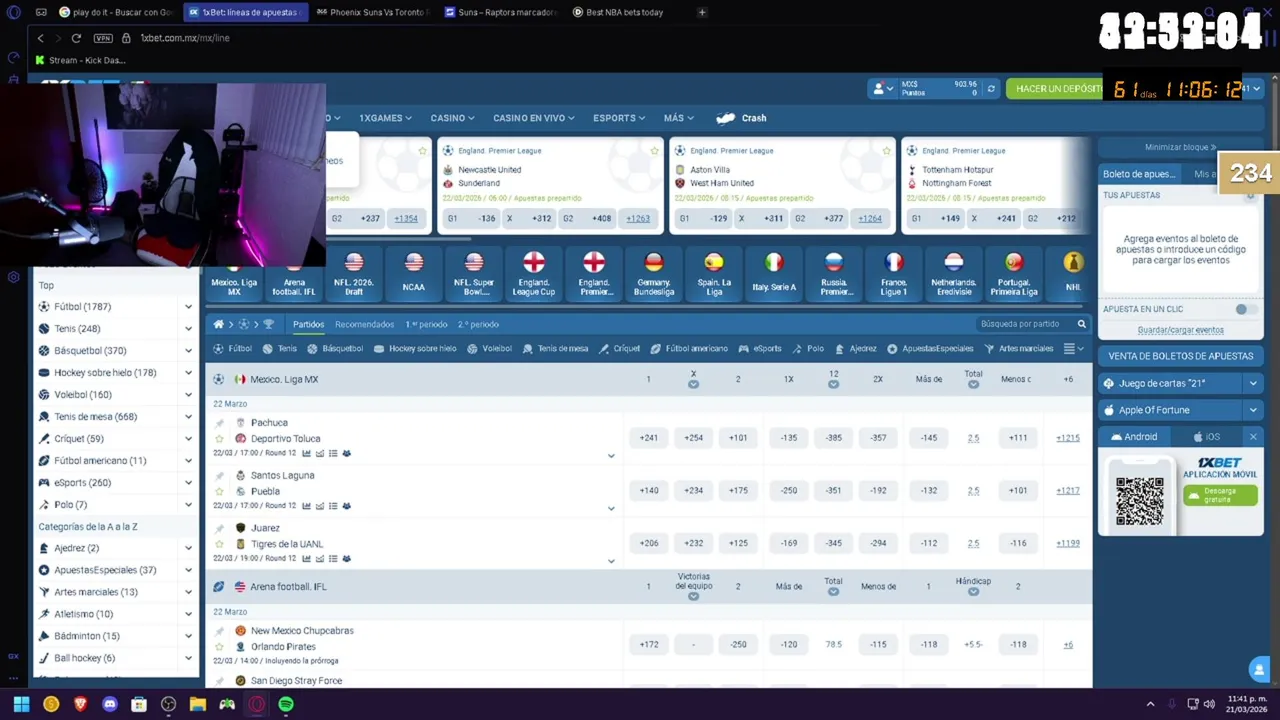Expand more markets for Pachuca match
Screen dimensions: 1280x720
pyautogui.click(x=611, y=456)
